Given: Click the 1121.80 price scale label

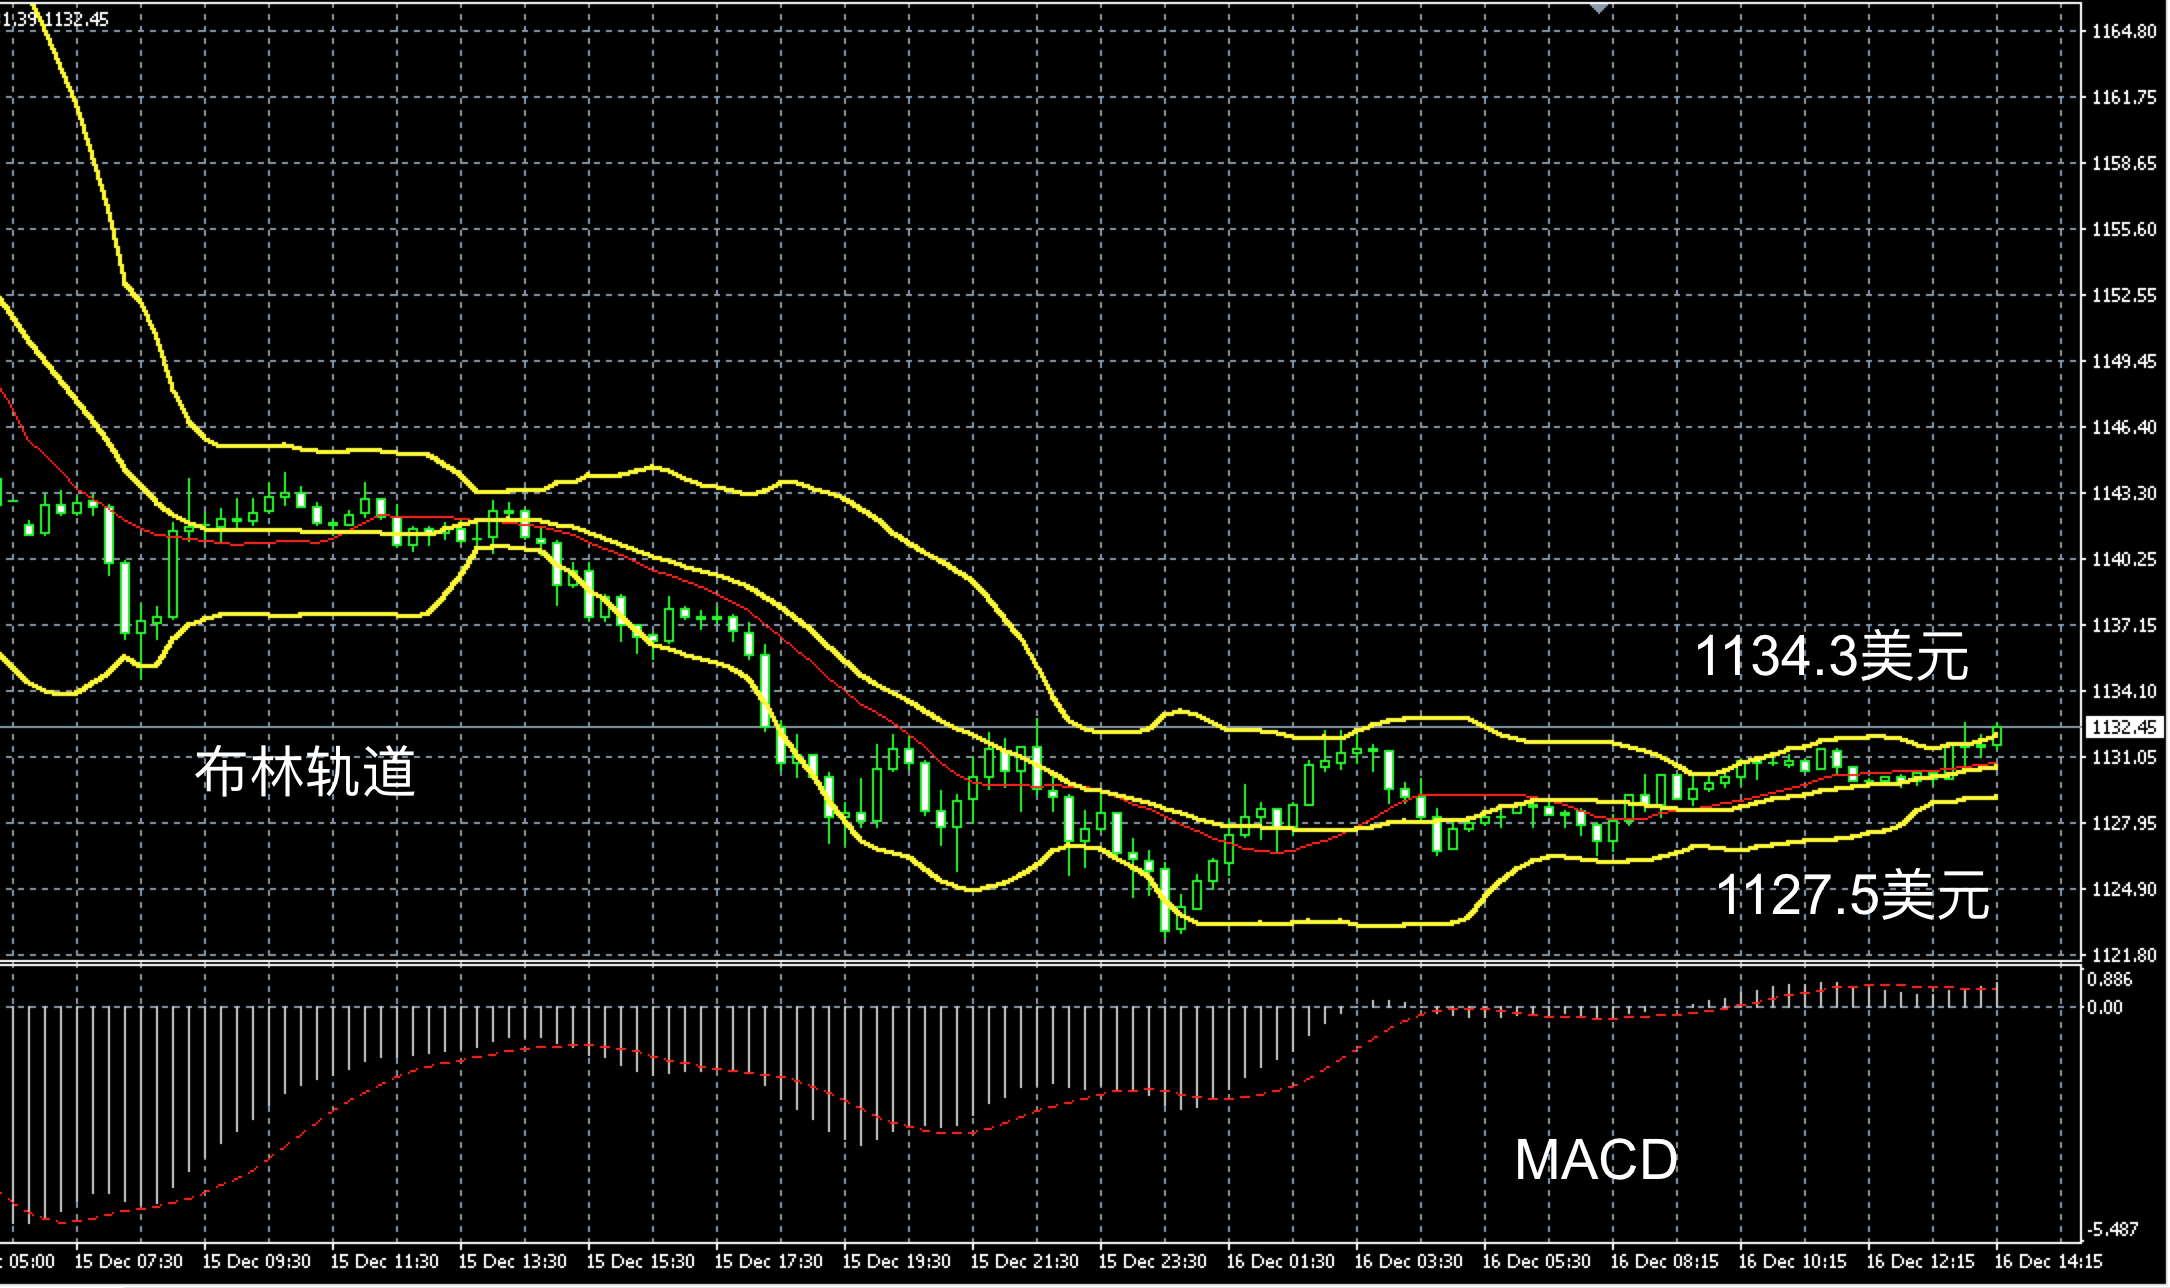Looking at the screenshot, I should click(2123, 955).
